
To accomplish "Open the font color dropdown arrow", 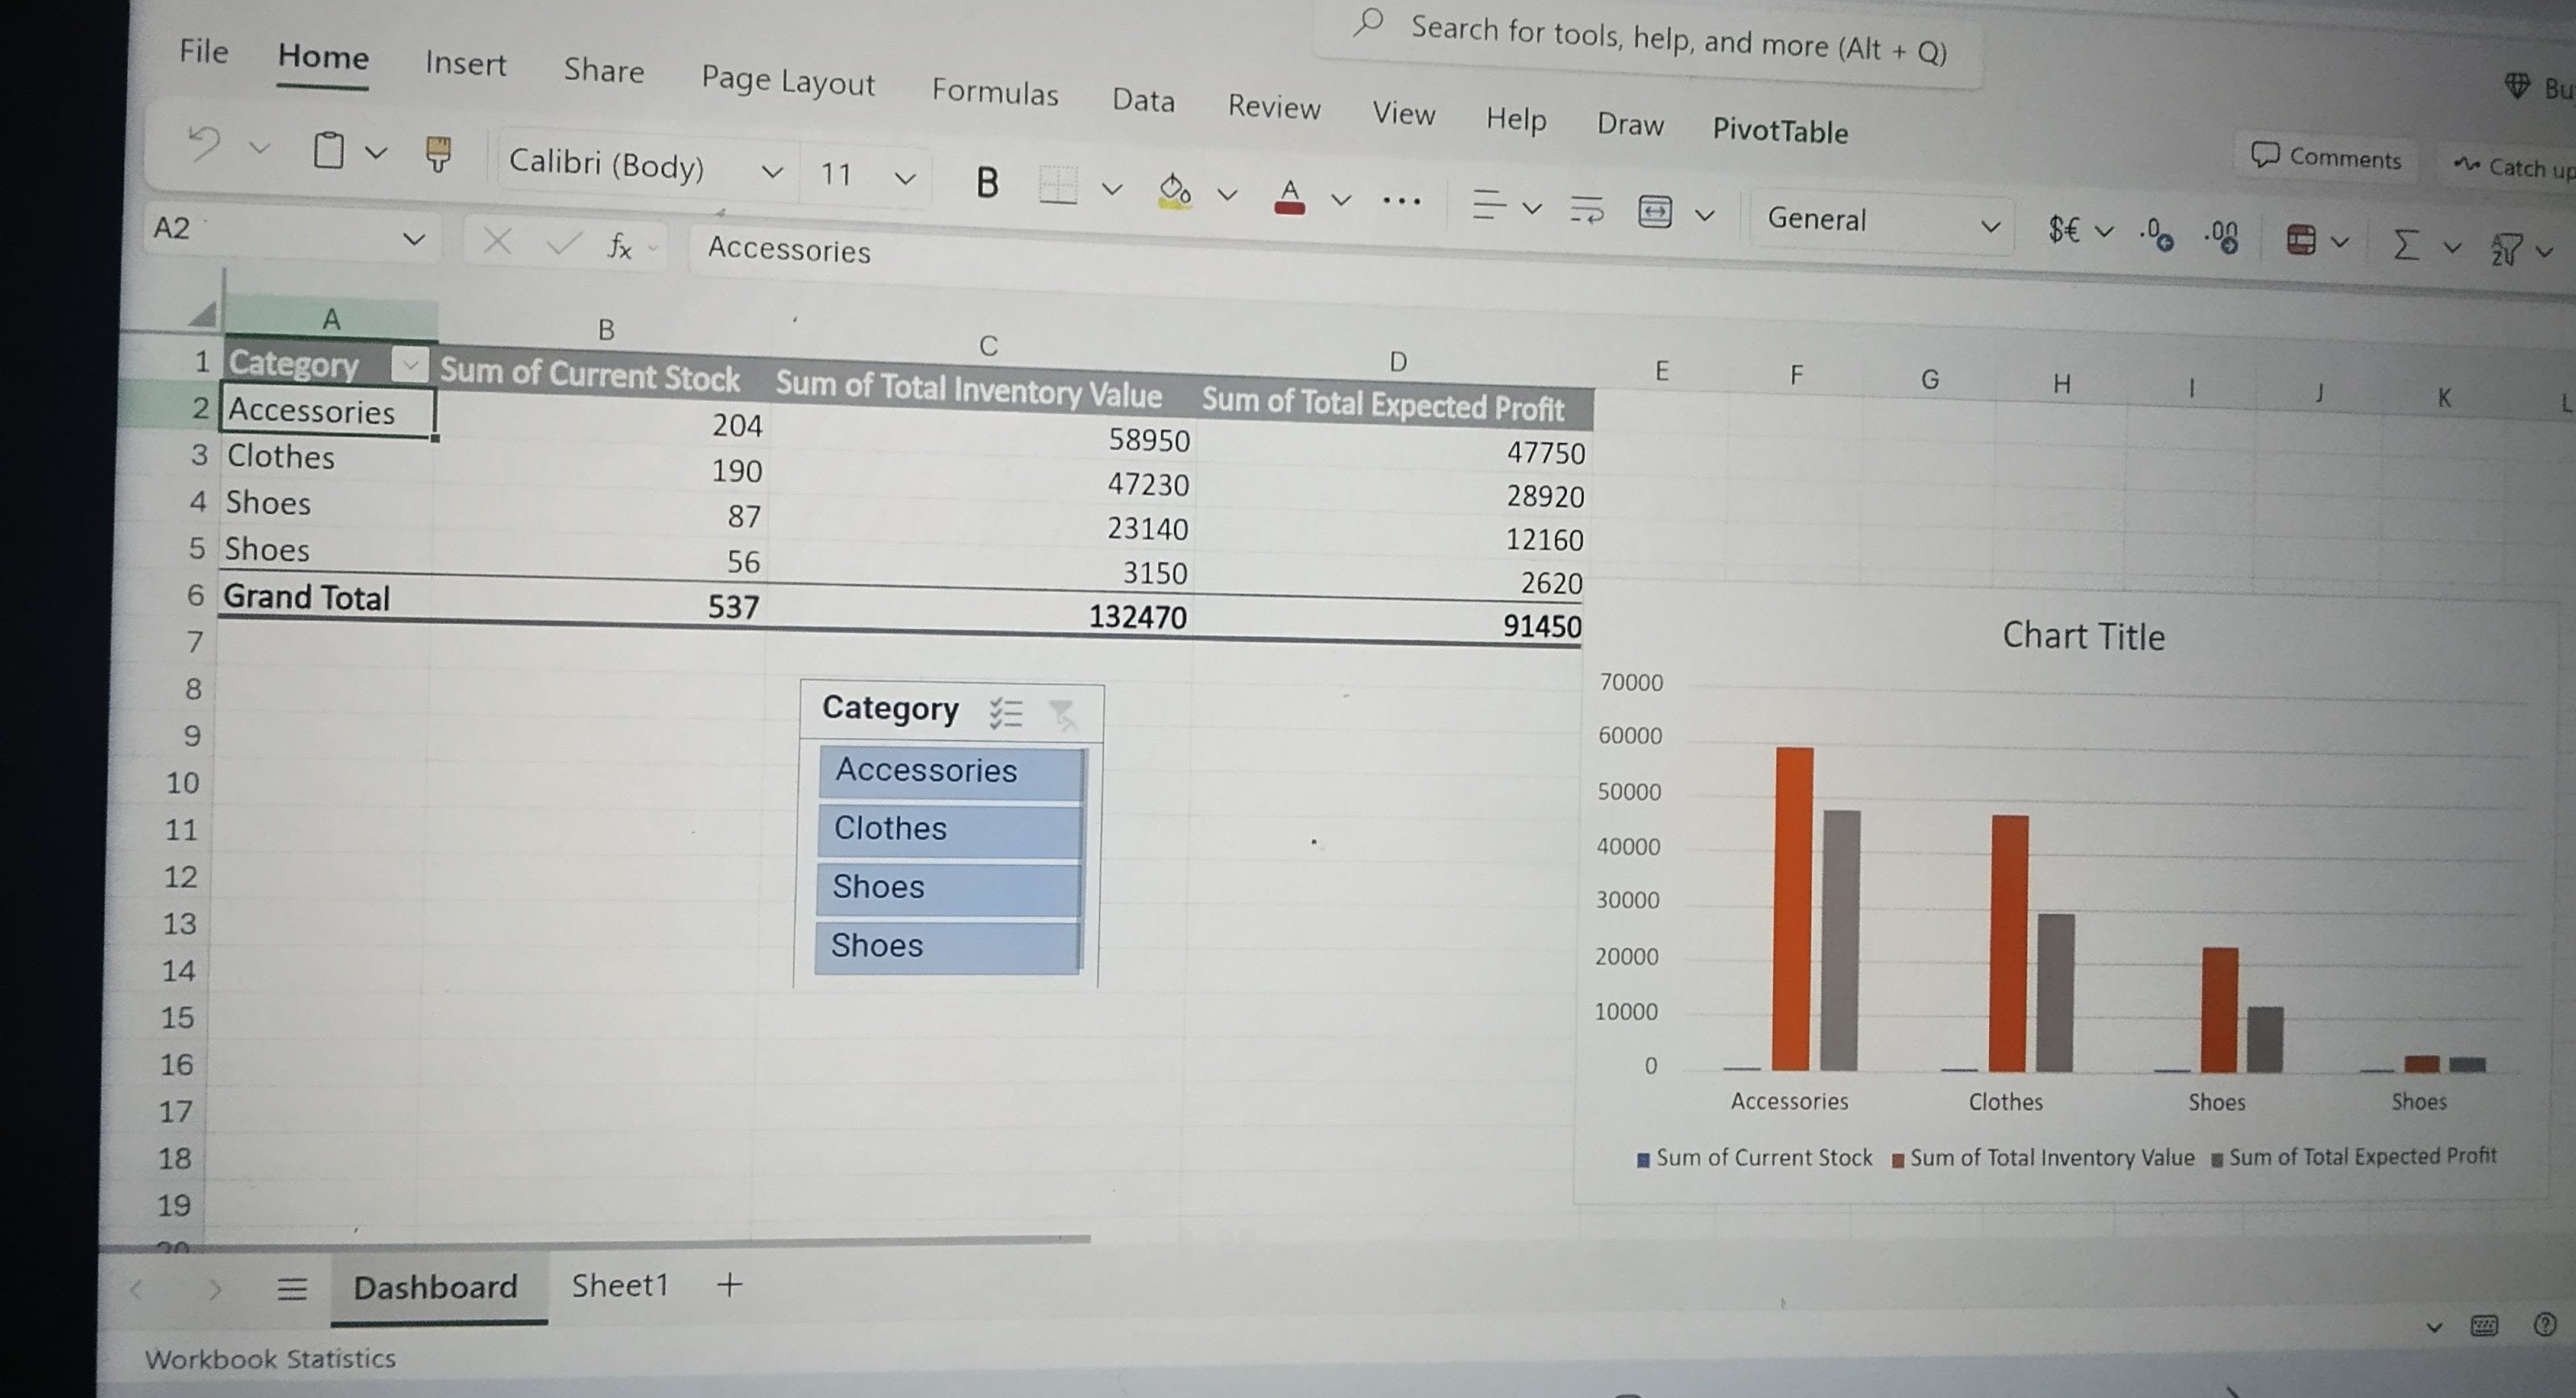I will (x=1342, y=200).
